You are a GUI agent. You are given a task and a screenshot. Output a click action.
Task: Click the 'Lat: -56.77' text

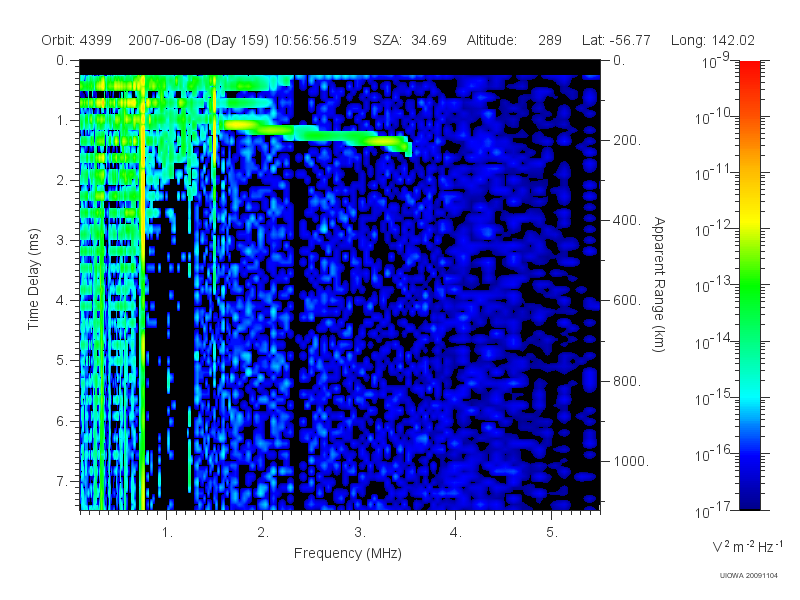tap(616, 40)
